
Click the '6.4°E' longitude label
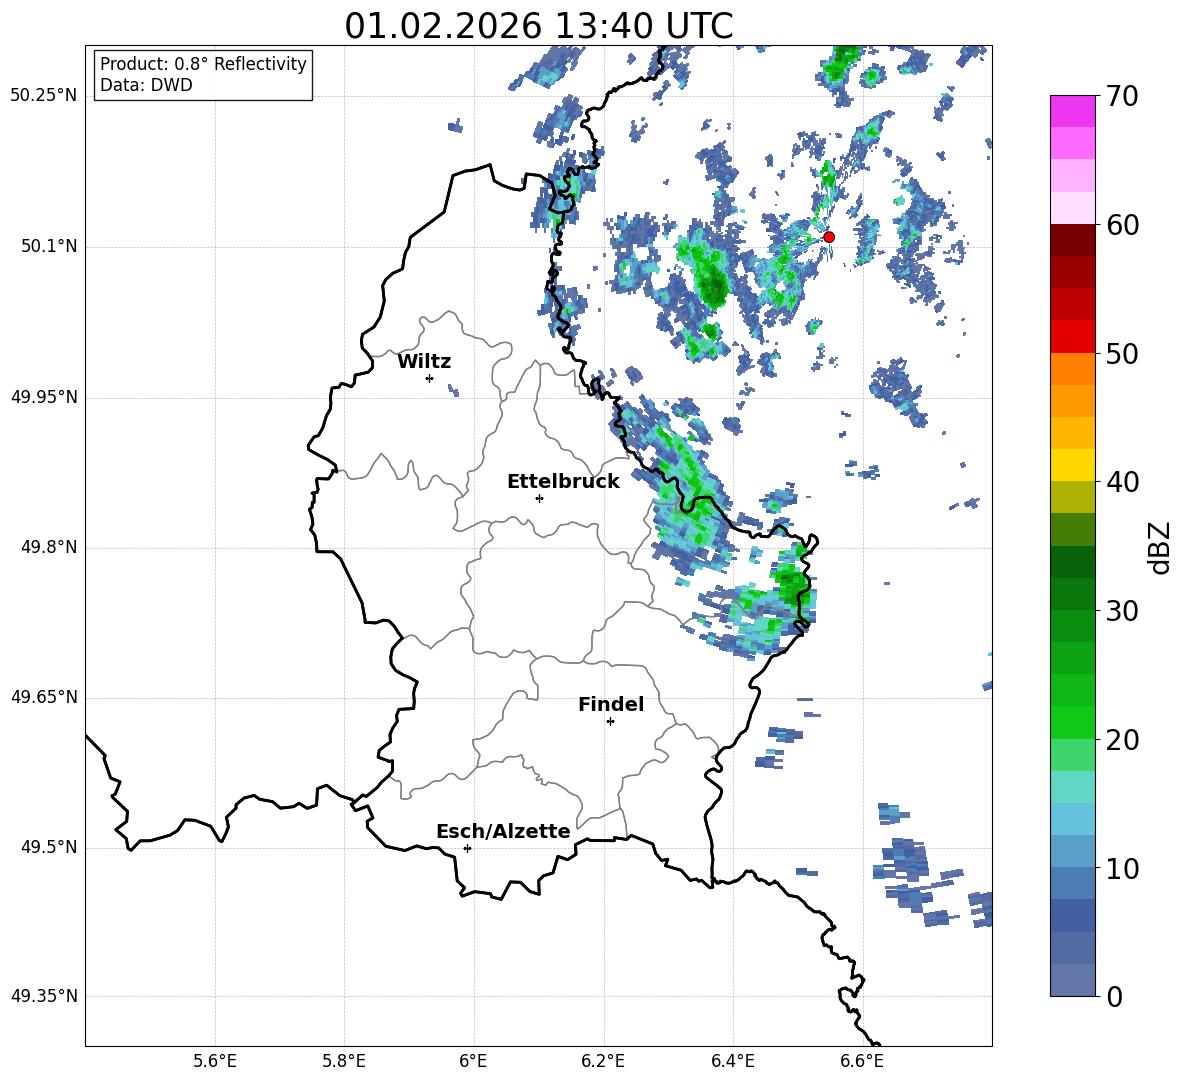click(732, 1061)
